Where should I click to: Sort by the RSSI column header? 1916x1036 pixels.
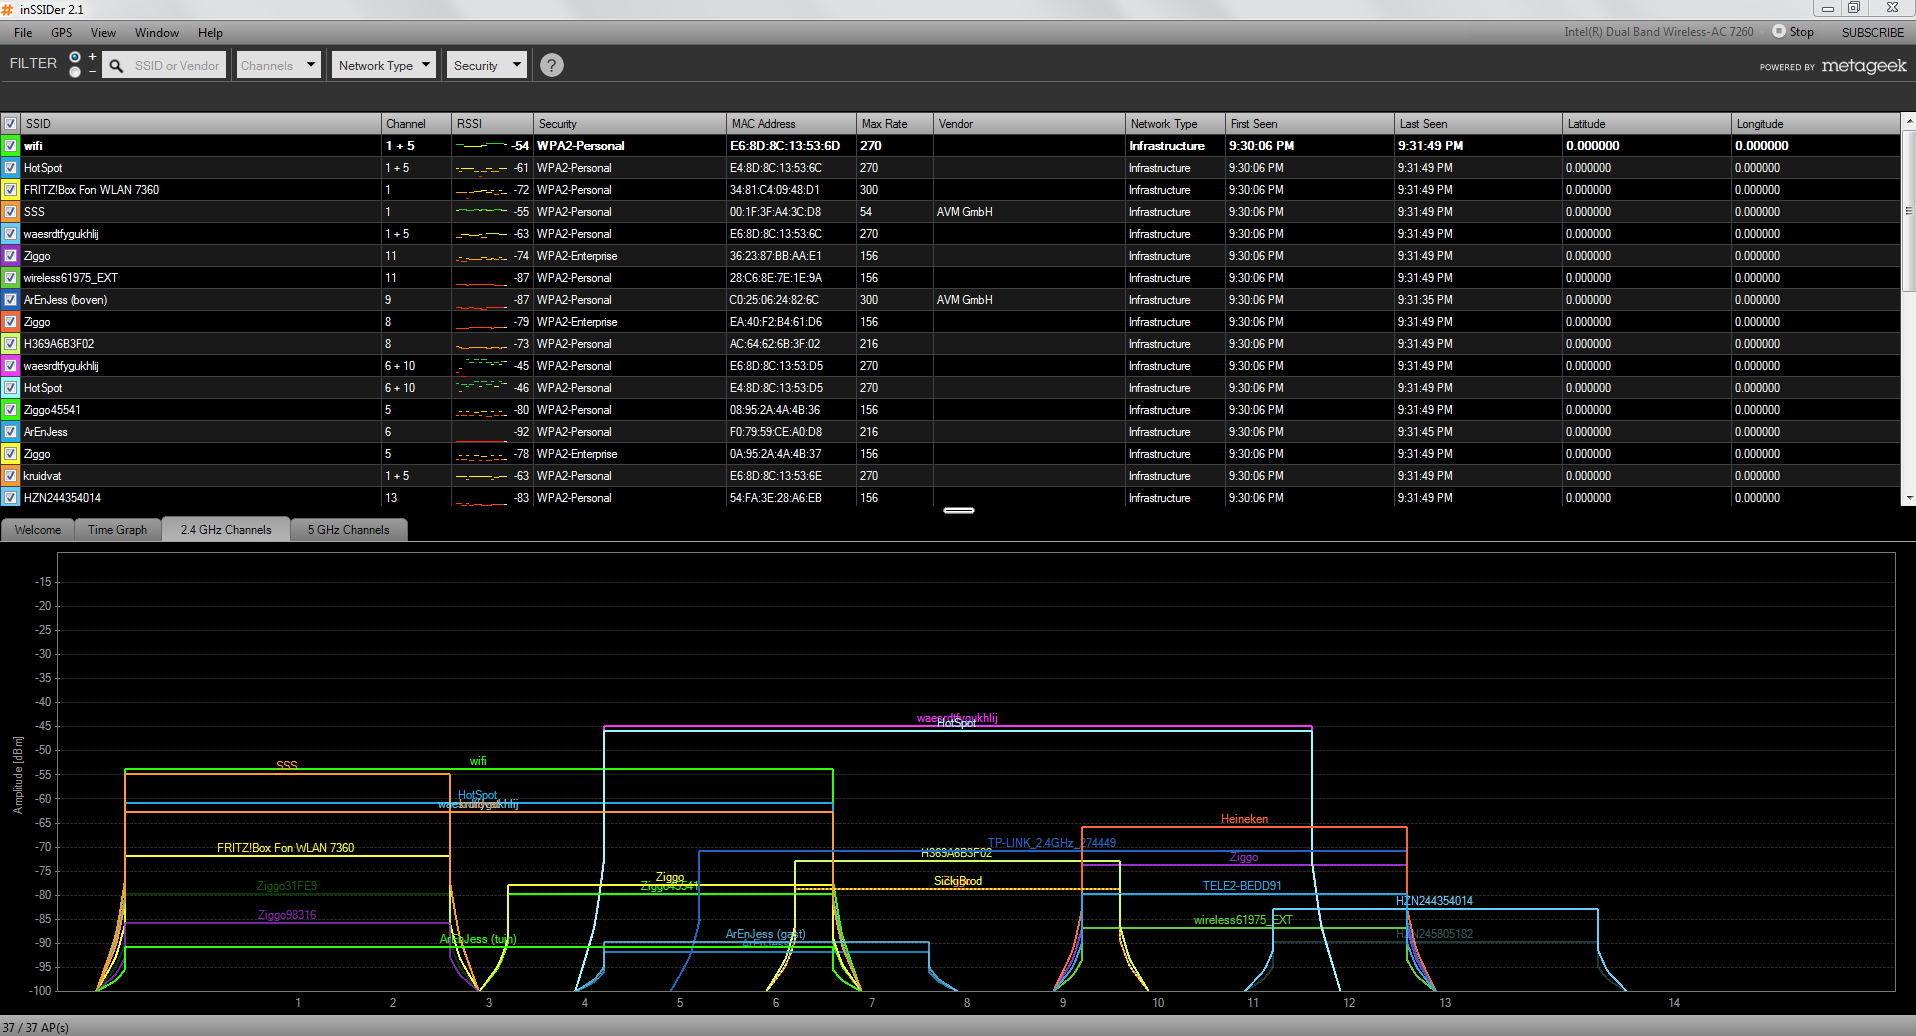[492, 124]
